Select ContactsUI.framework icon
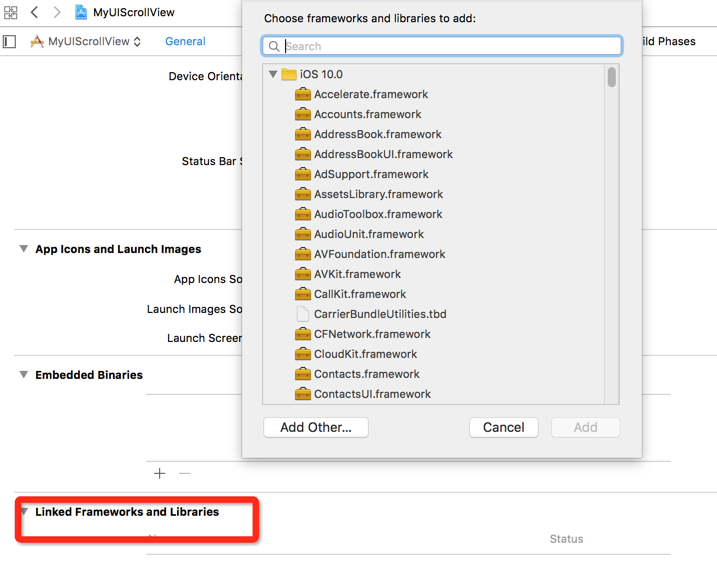 click(x=303, y=394)
